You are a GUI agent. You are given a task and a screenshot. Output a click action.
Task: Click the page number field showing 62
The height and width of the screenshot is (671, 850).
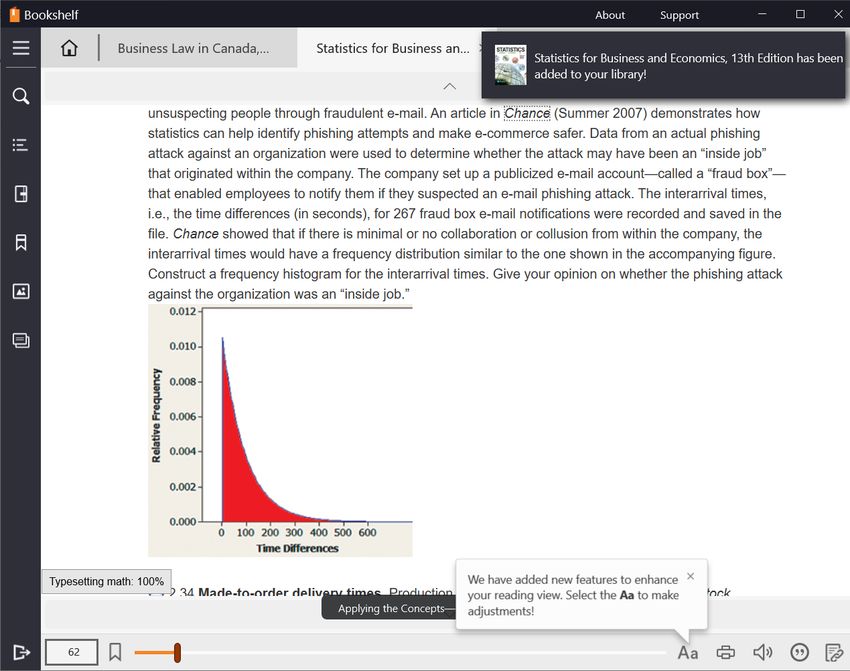(72, 652)
